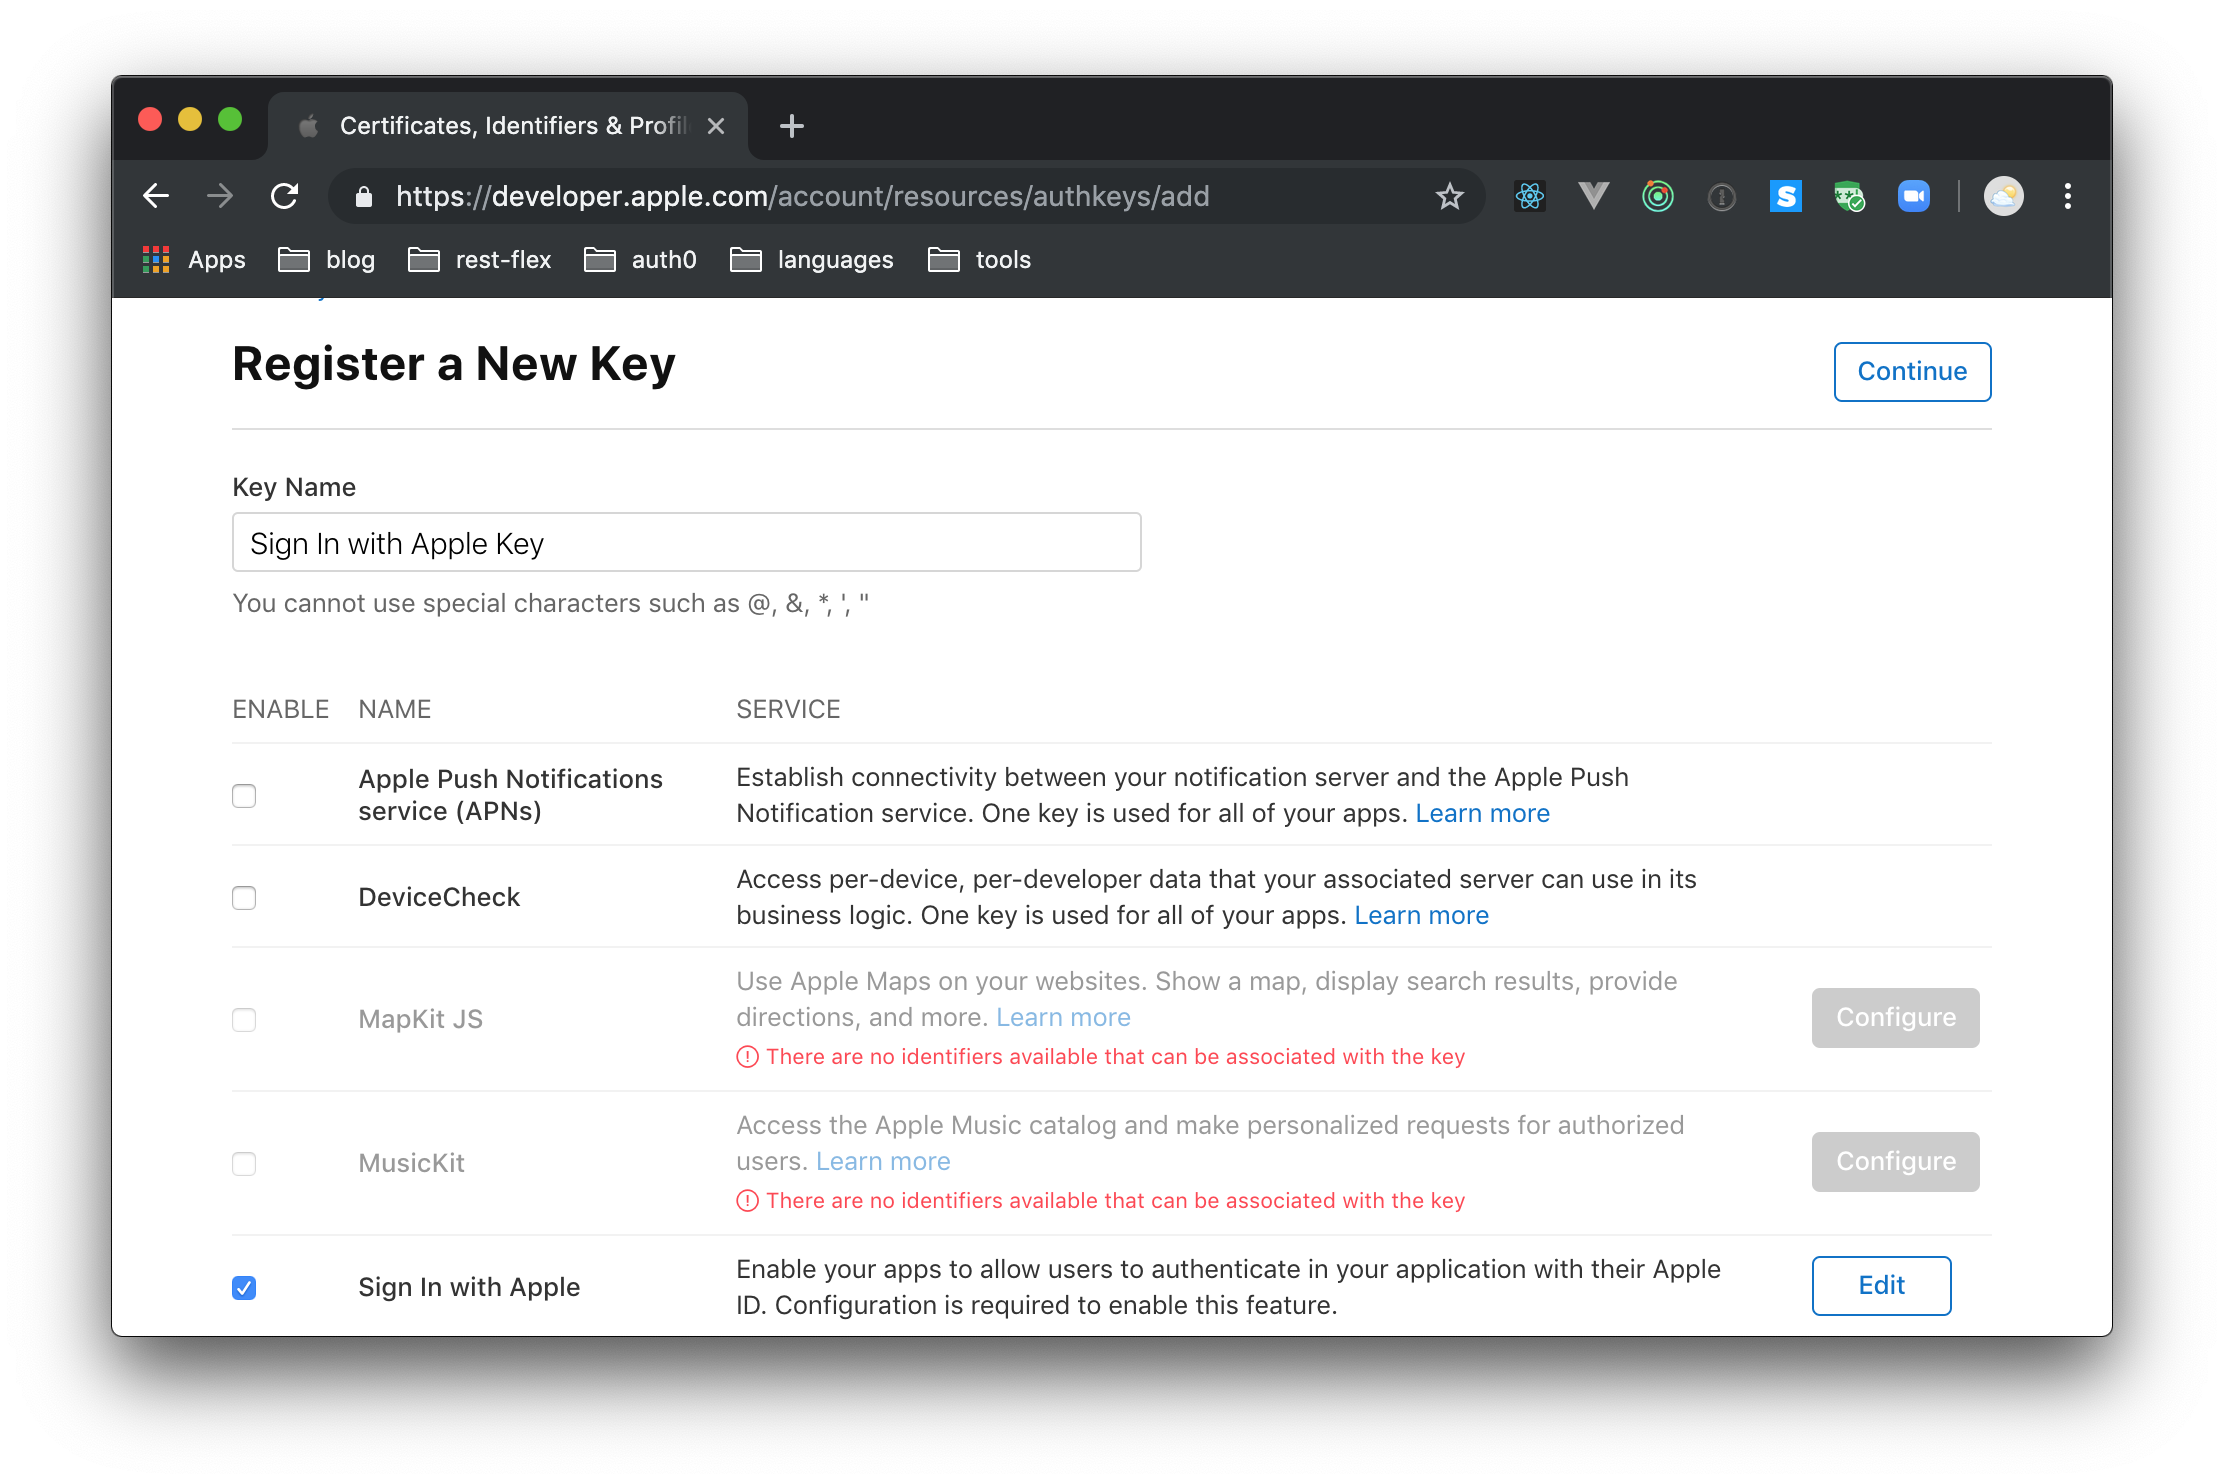Open Learn more link for MusicKit
The height and width of the screenshot is (1484, 2224).
click(883, 1162)
